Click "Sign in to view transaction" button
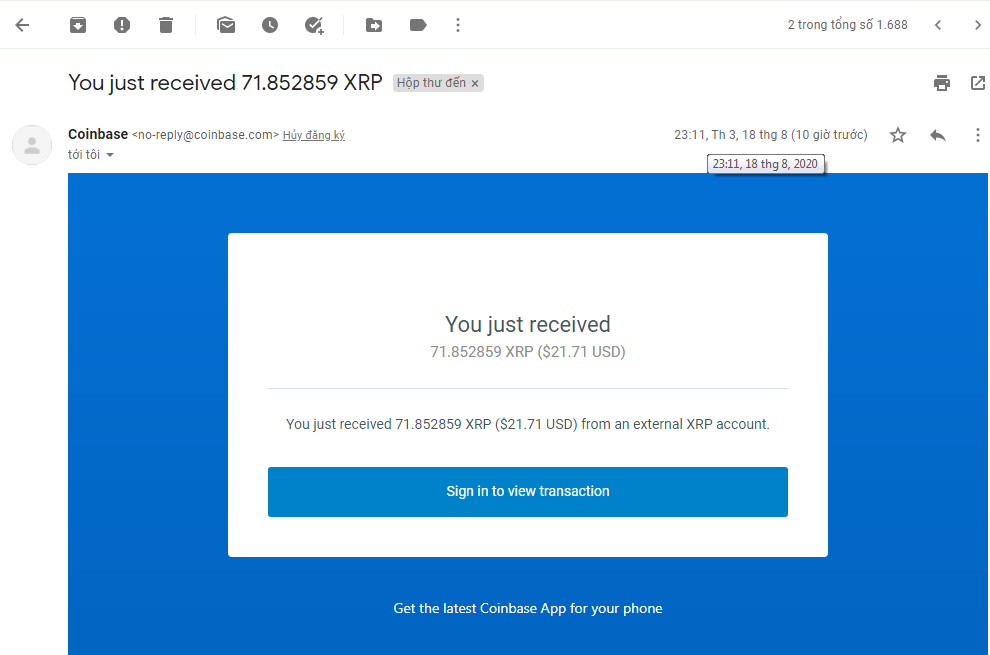 pyautogui.click(x=527, y=491)
